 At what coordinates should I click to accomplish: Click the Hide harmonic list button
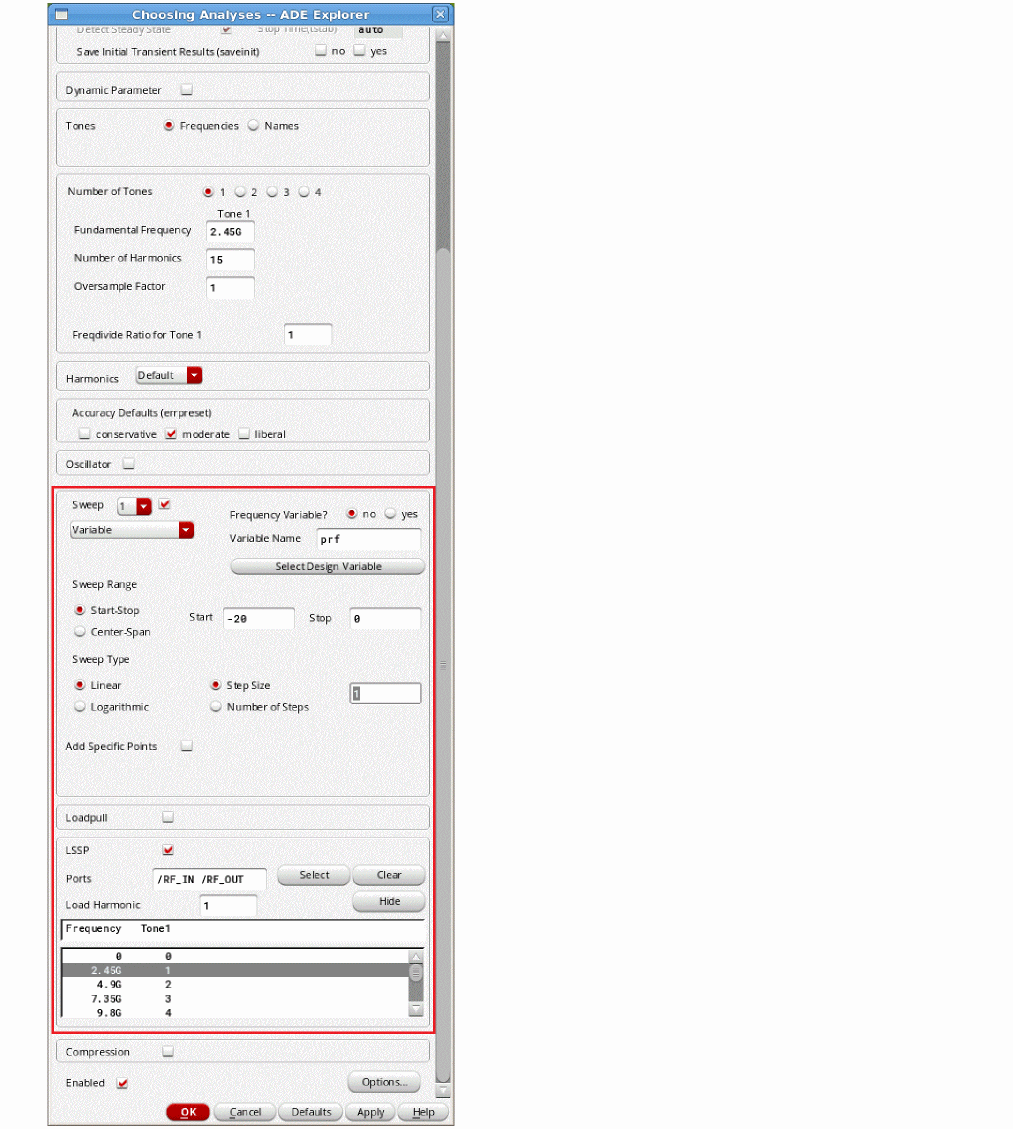coord(389,901)
